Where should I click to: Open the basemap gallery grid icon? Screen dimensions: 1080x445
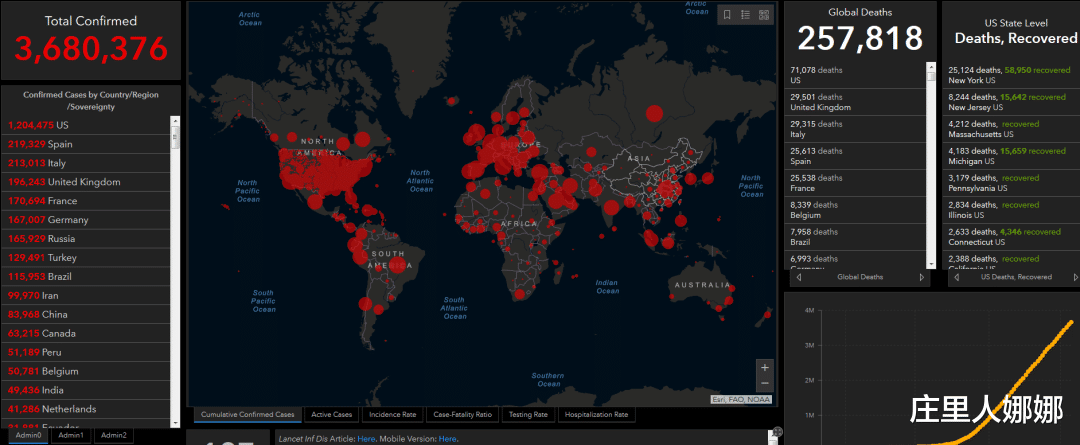(x=764, y=14)
